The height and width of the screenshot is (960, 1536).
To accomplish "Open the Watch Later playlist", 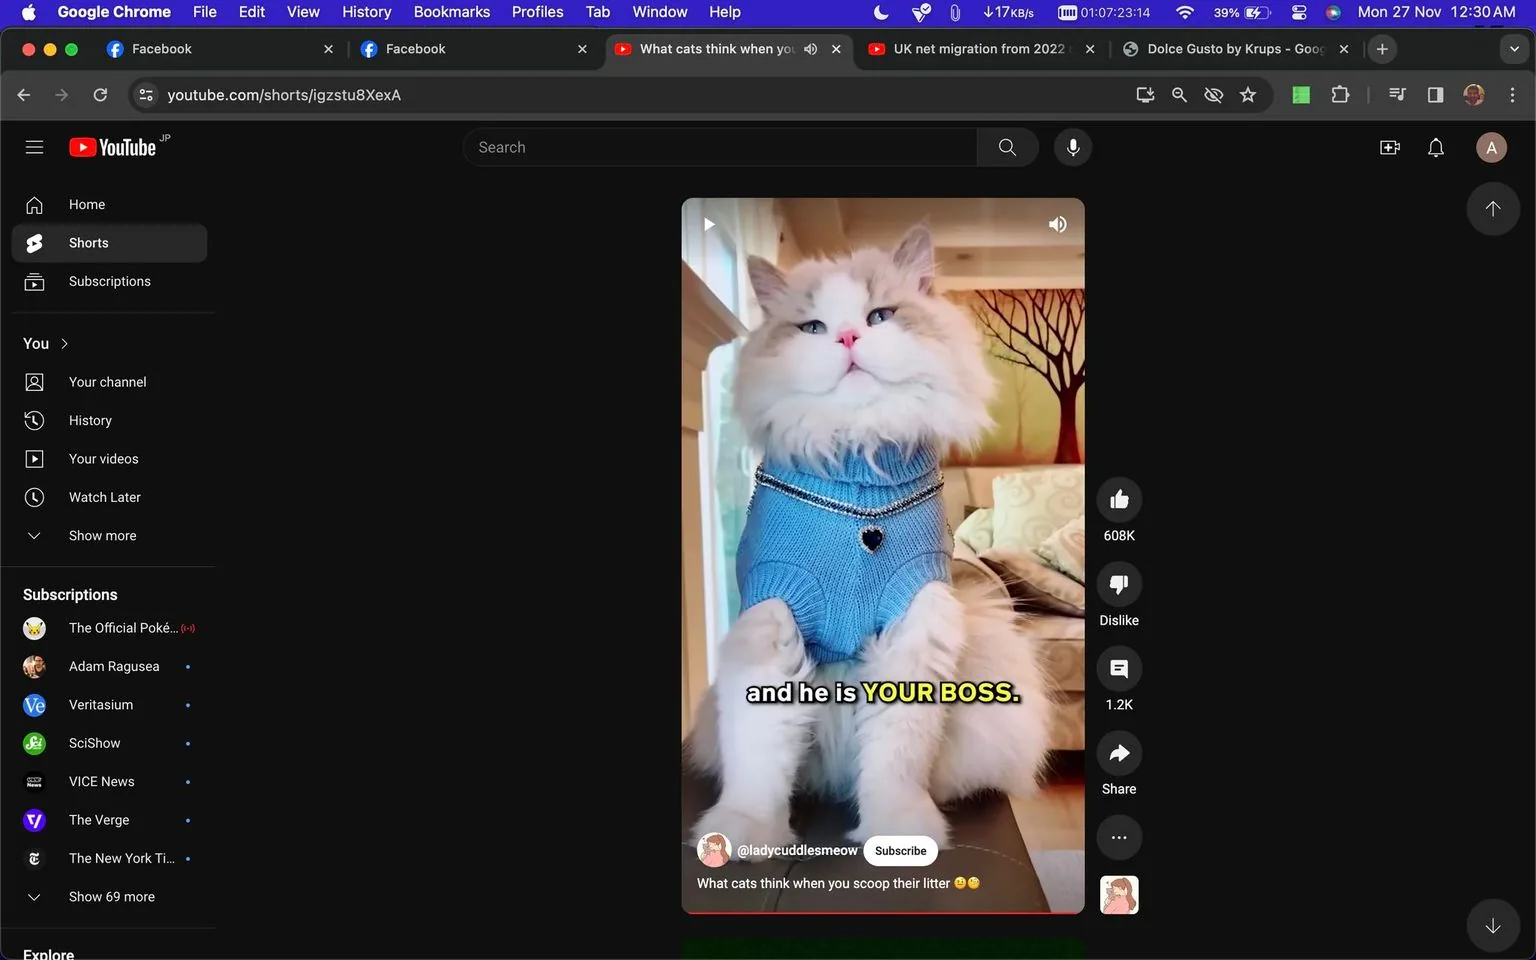I will click(x=104, y=497).
